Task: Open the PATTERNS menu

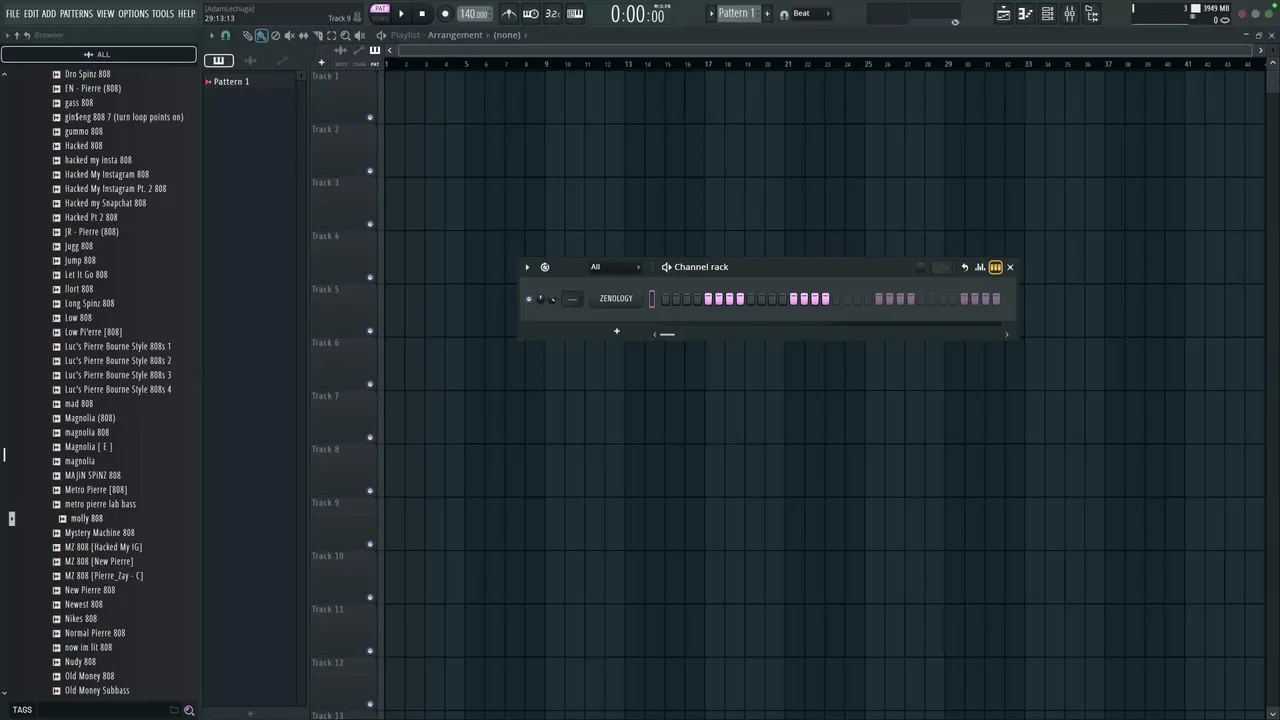Action: pos(76,14)
